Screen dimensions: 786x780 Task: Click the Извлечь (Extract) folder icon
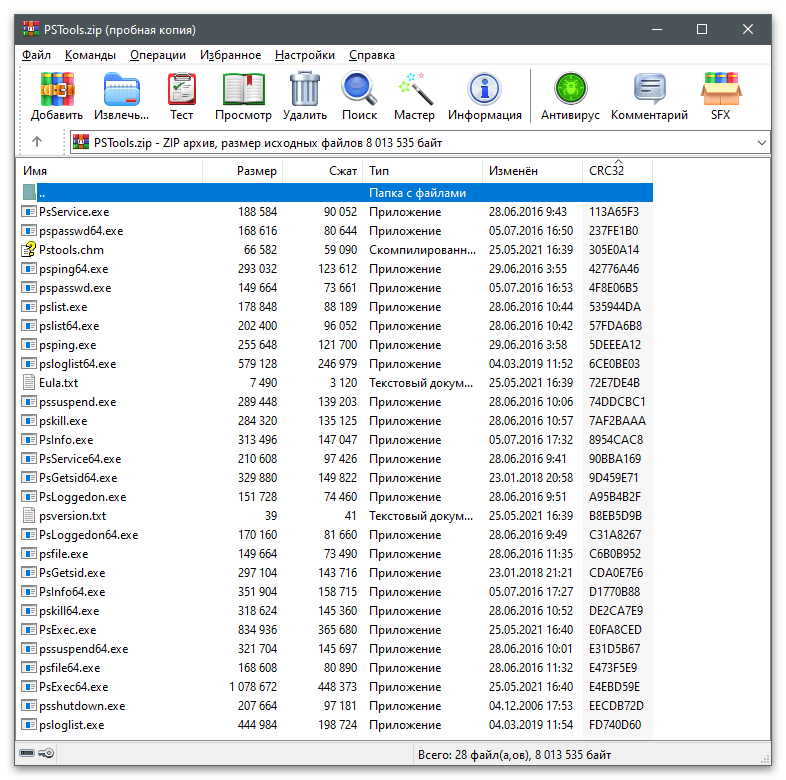pos(121,89)
